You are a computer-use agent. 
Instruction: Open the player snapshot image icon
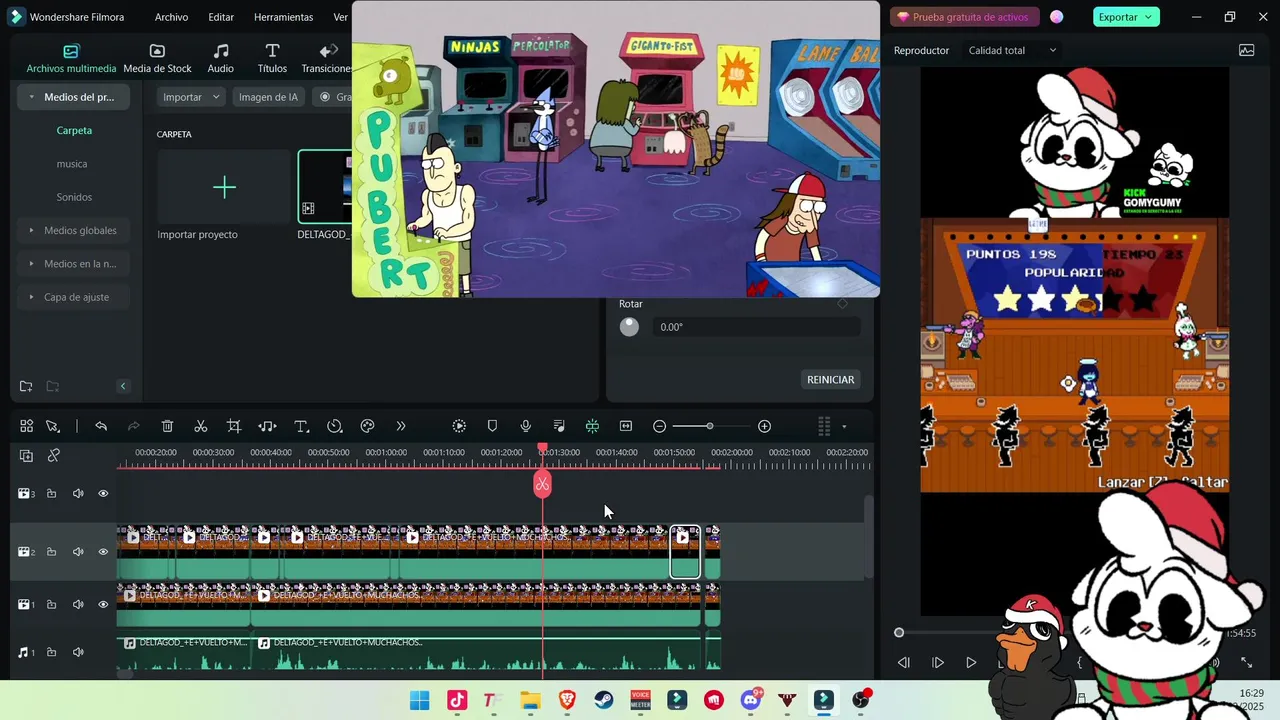tap(1246, 50)
